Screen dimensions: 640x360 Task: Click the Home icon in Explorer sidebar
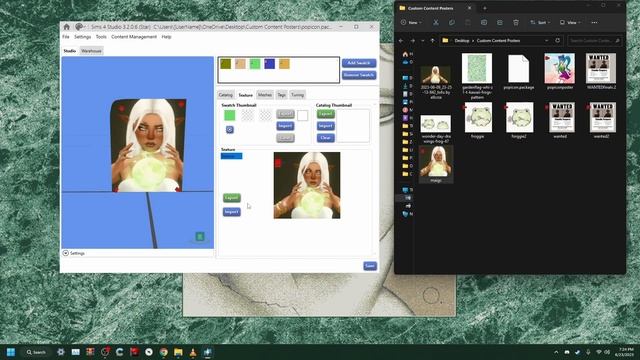click(405, 54)
